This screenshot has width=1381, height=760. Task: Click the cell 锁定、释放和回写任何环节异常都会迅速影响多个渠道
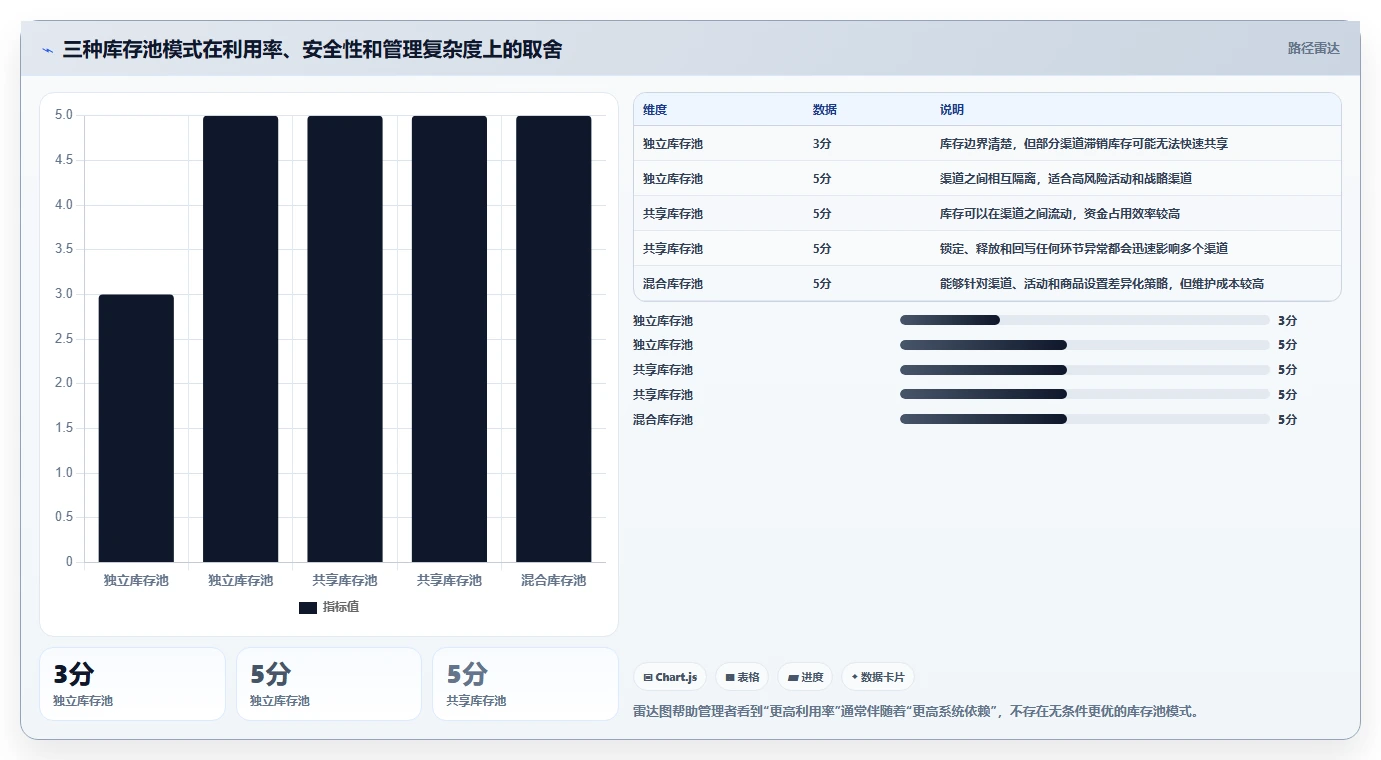[x=1084, y=249]
